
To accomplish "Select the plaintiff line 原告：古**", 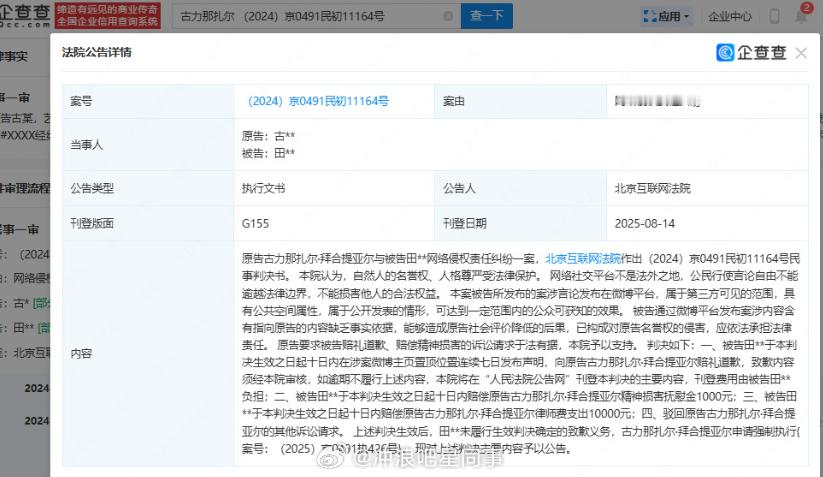I will (268, 136).
